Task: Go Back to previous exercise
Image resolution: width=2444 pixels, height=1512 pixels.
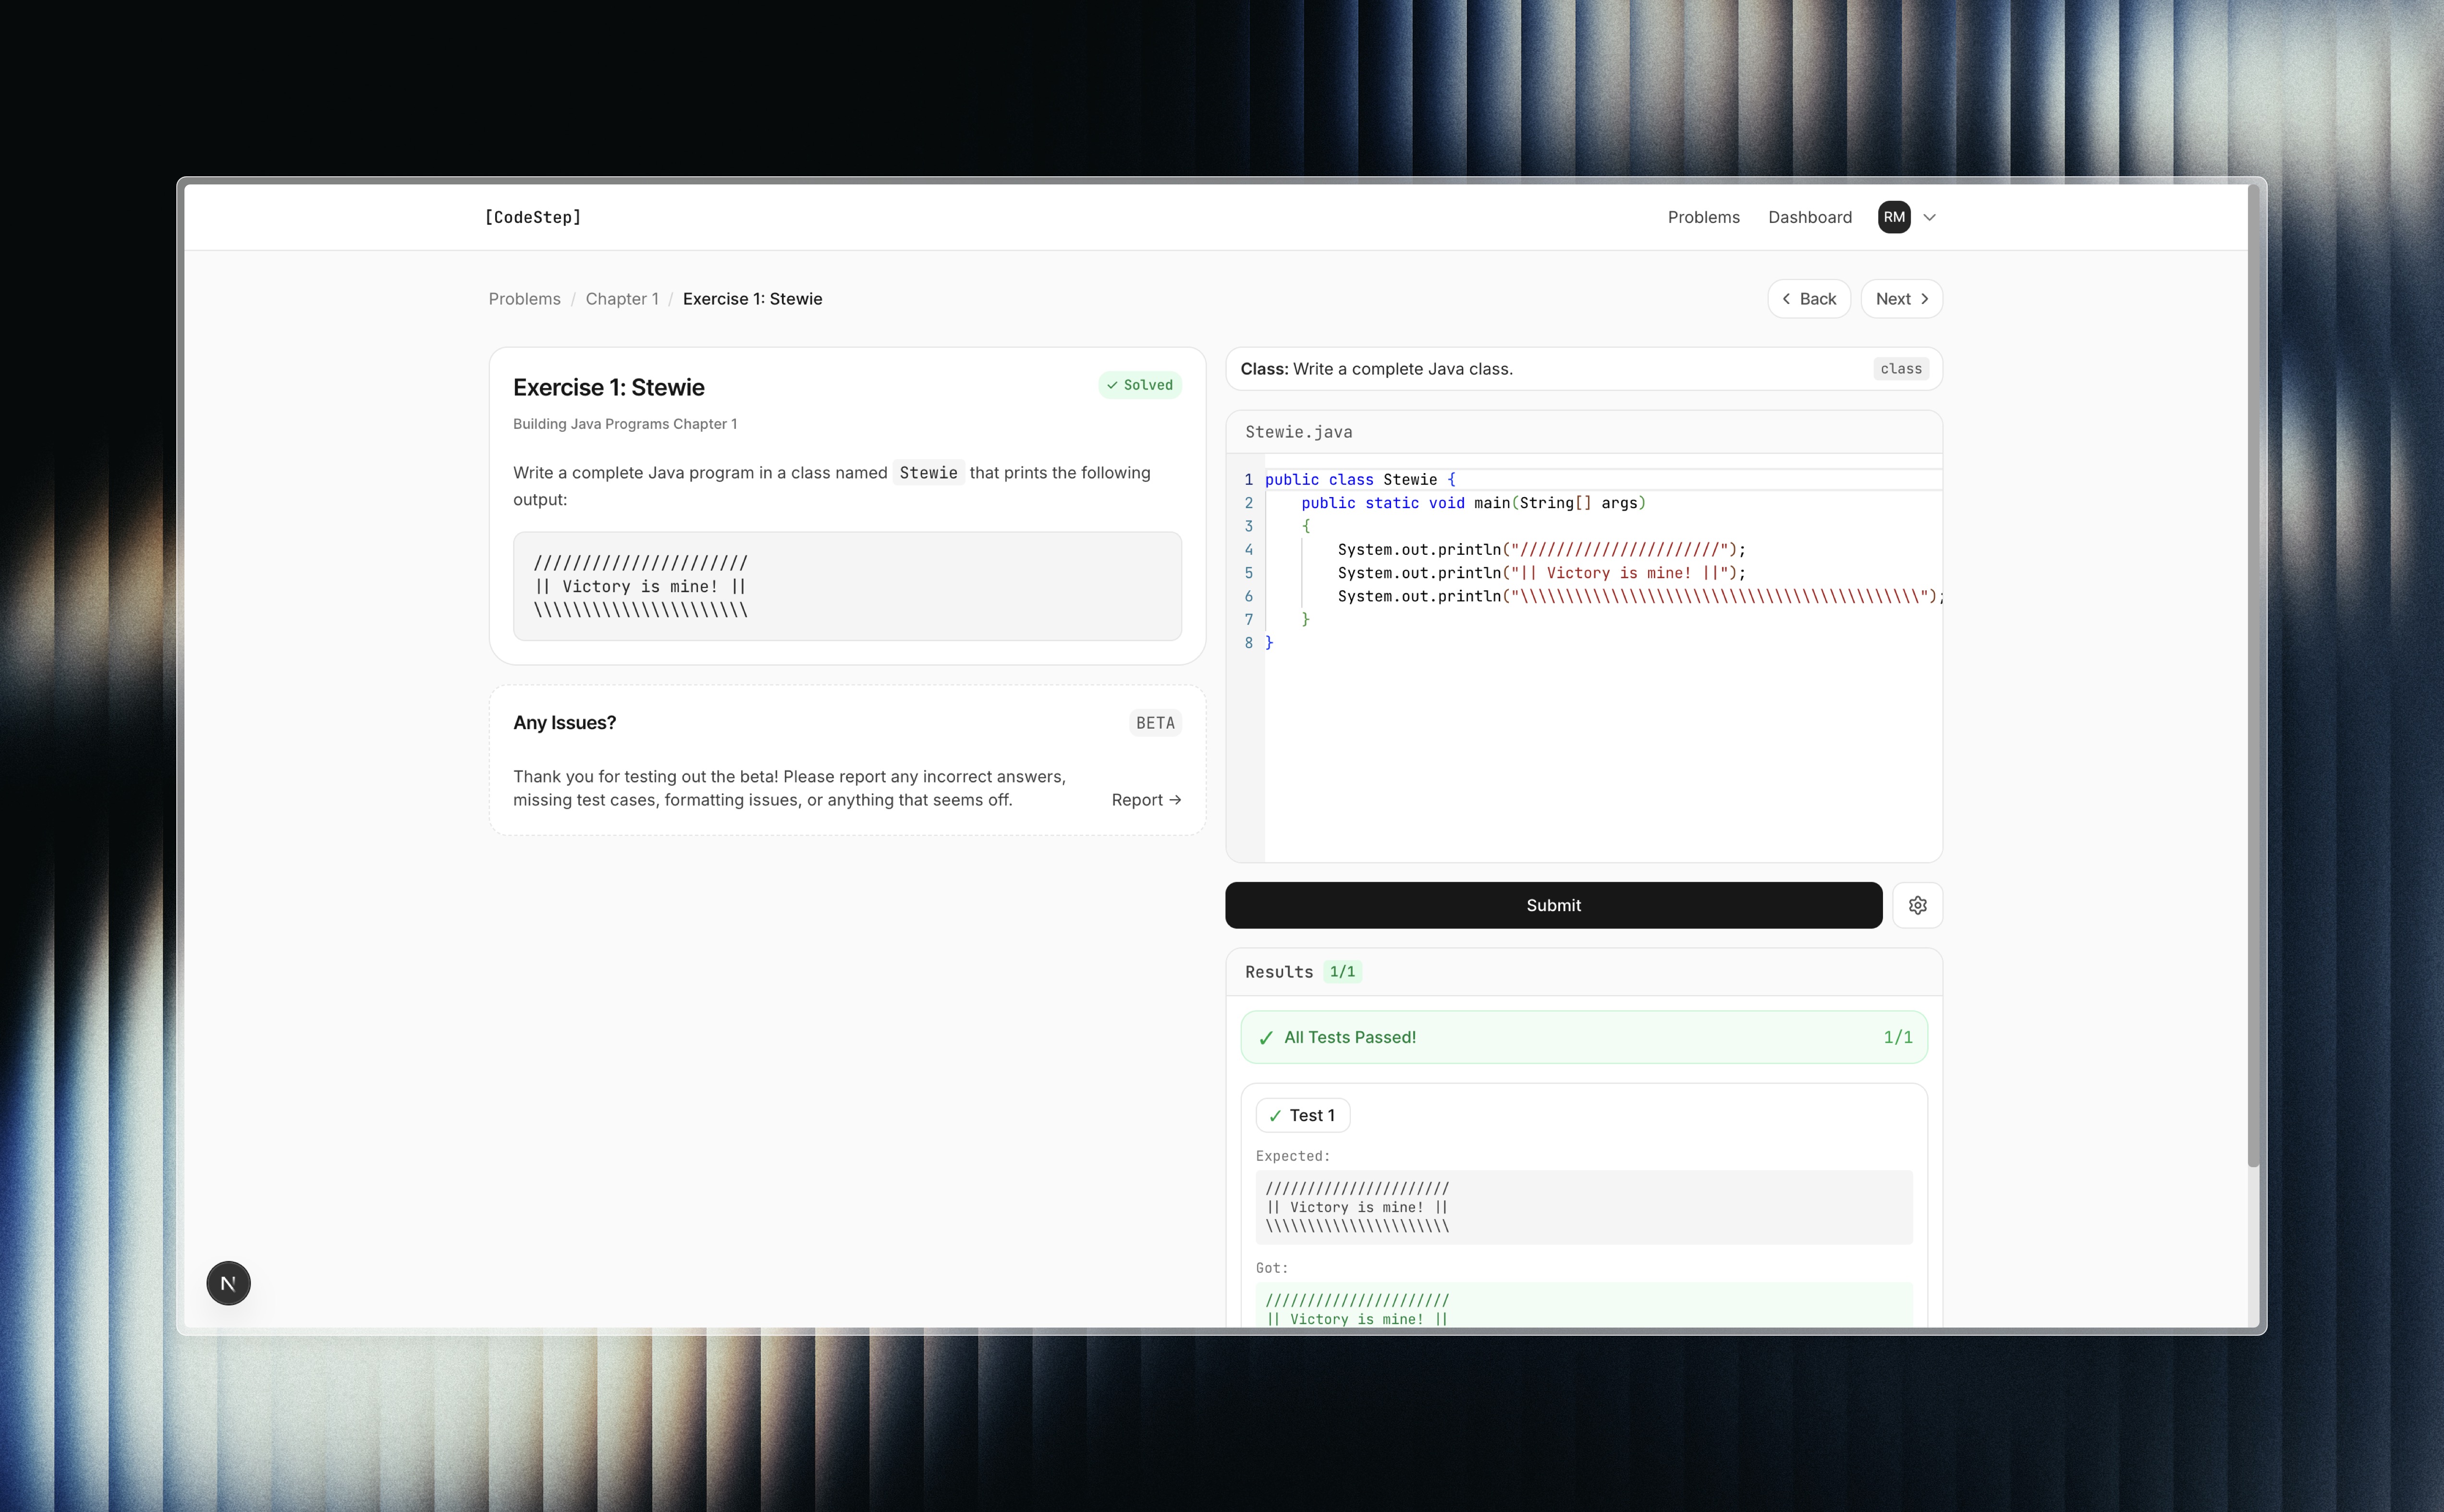Action: [1809, 299]
